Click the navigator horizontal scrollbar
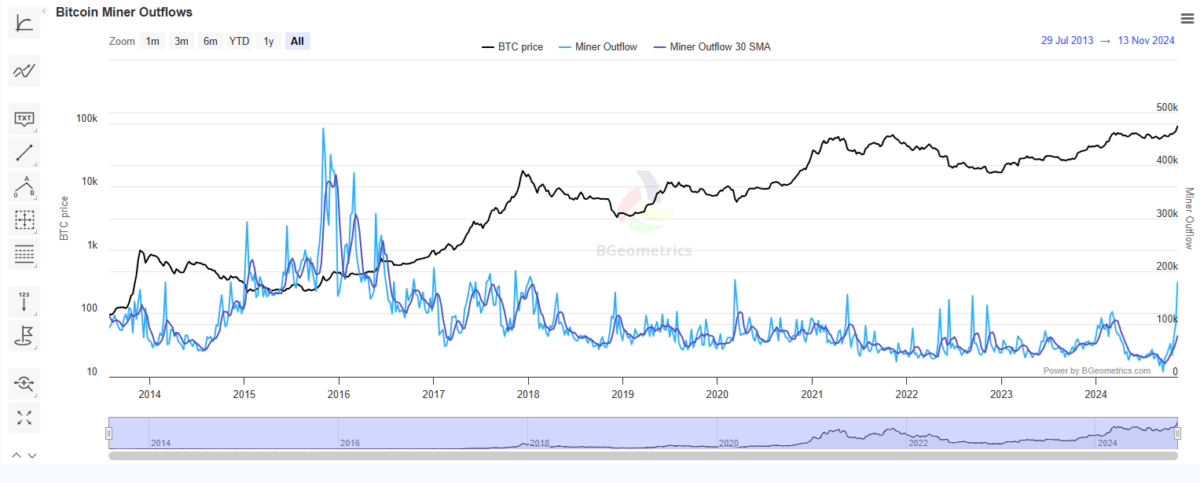The height and width of the screenshot is (483, 1200). click(643, 455)
